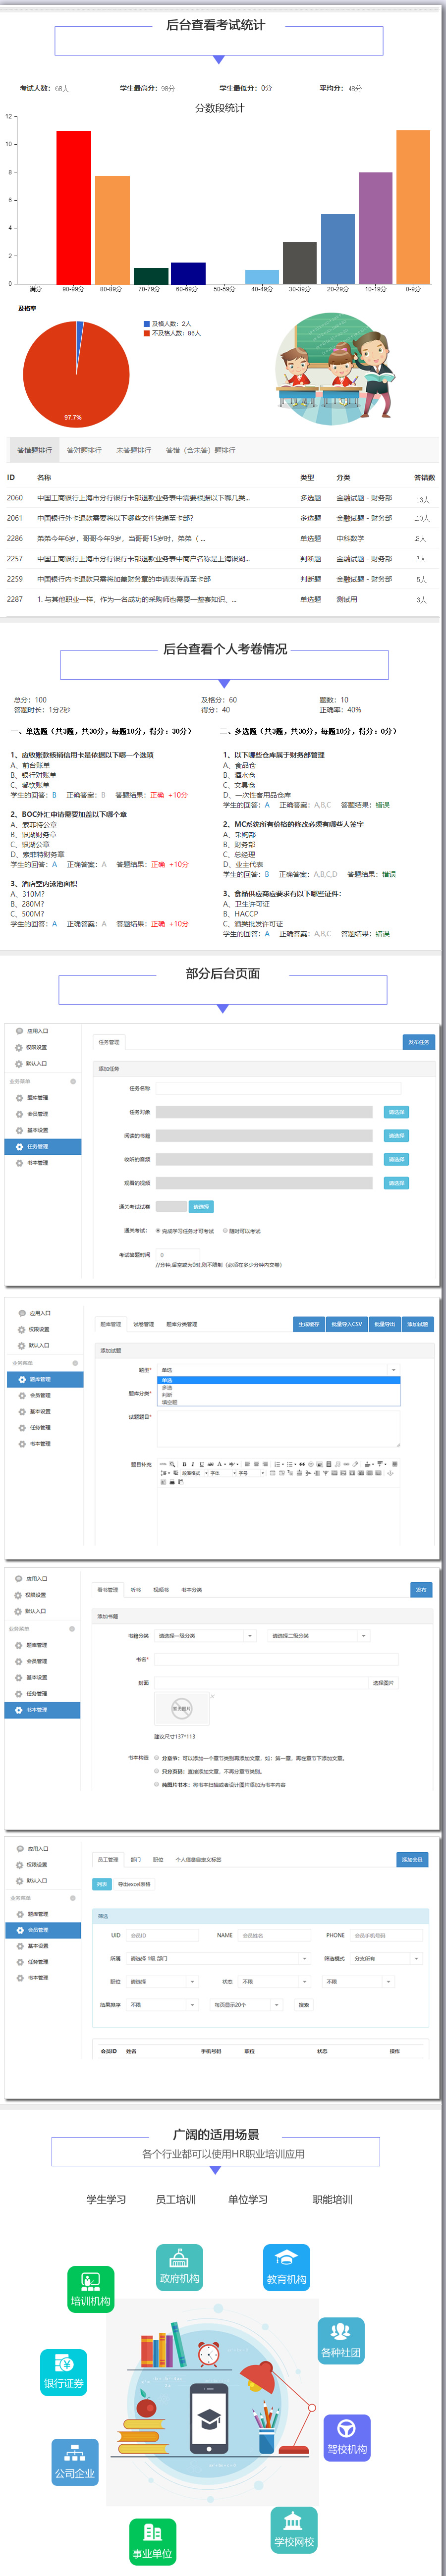Click the 政府机构 teal icon
The height and width of the screenshot is (2576, 446).
179,2266
